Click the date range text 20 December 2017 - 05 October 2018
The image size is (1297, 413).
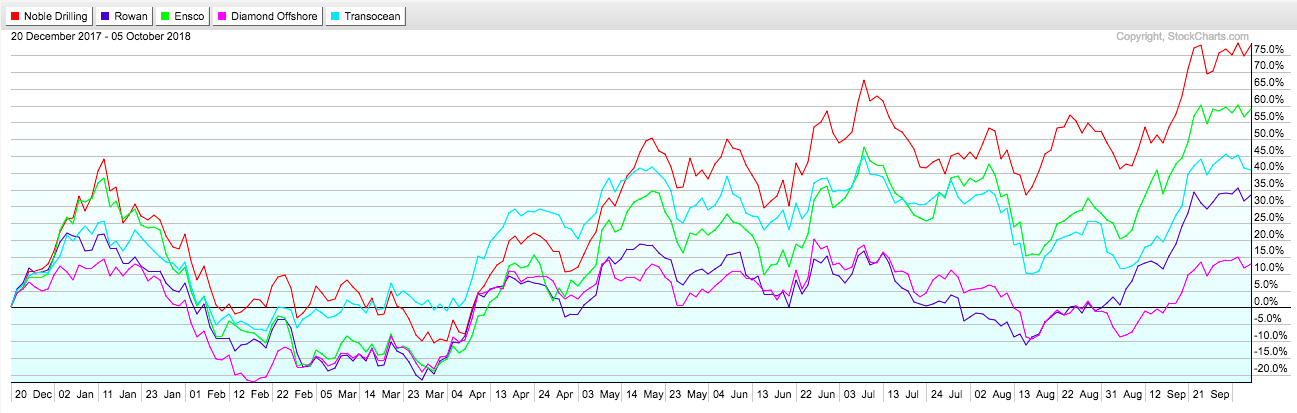(100, 36)
